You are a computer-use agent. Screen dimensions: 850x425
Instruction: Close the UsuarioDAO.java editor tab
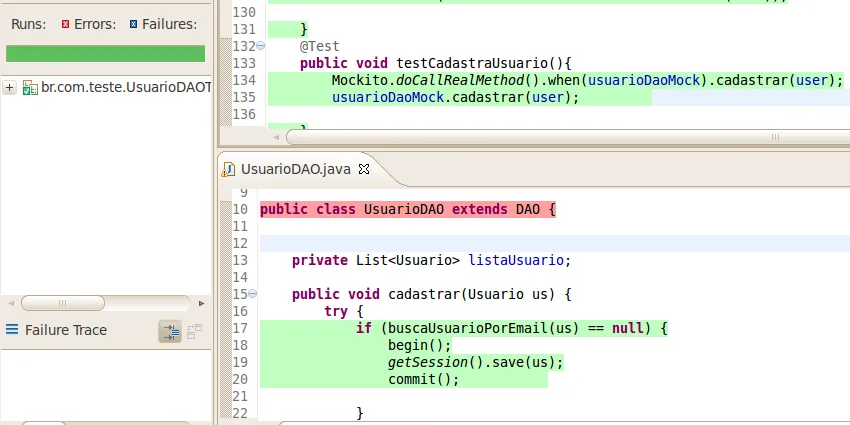(x=364, y=169)
